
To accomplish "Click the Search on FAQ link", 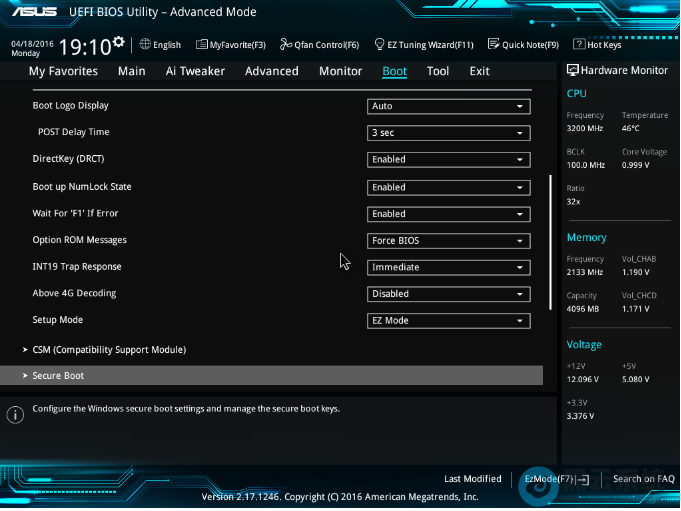I will (643, 479).
